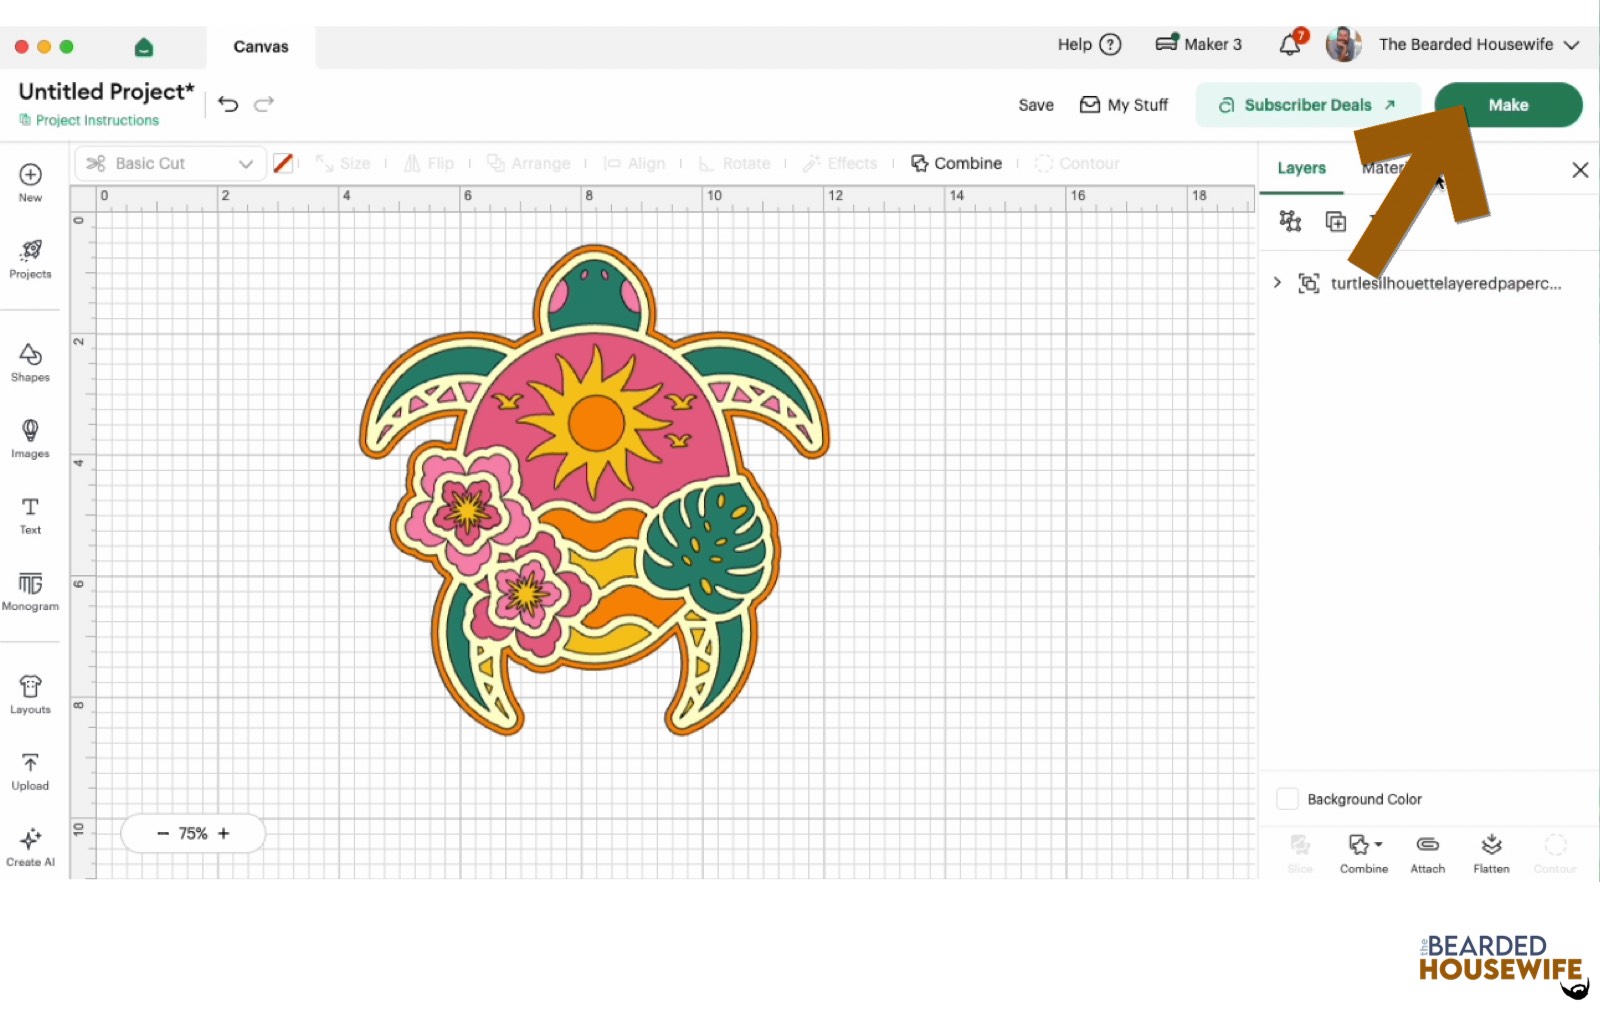The width and height of the screenshot is (1600, 1017).
Task: Select the Maker 3 machine selector
Action: tap(1198, 44)
